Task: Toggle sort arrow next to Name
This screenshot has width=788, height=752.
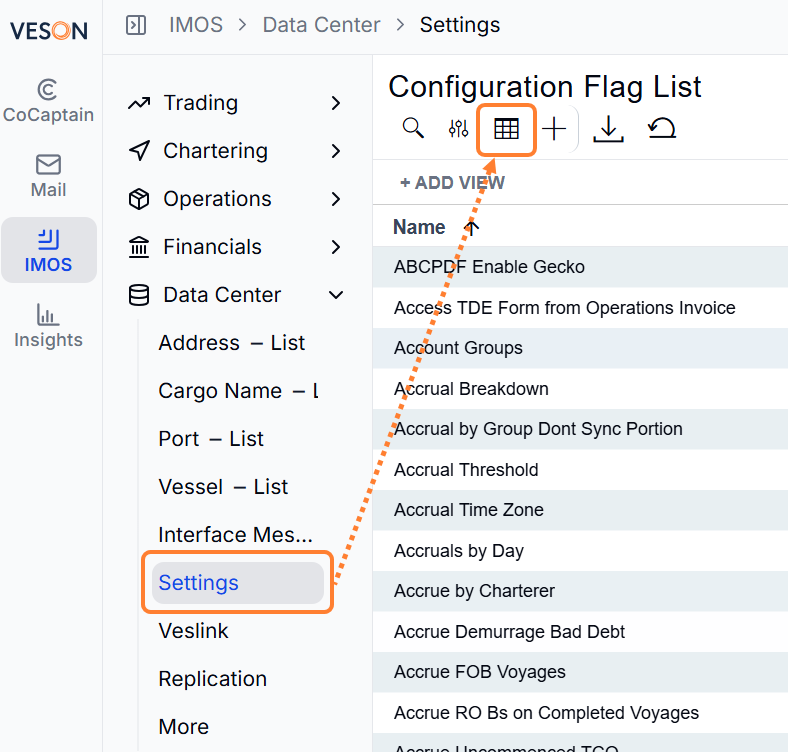Action: click(x=471, y=228)
